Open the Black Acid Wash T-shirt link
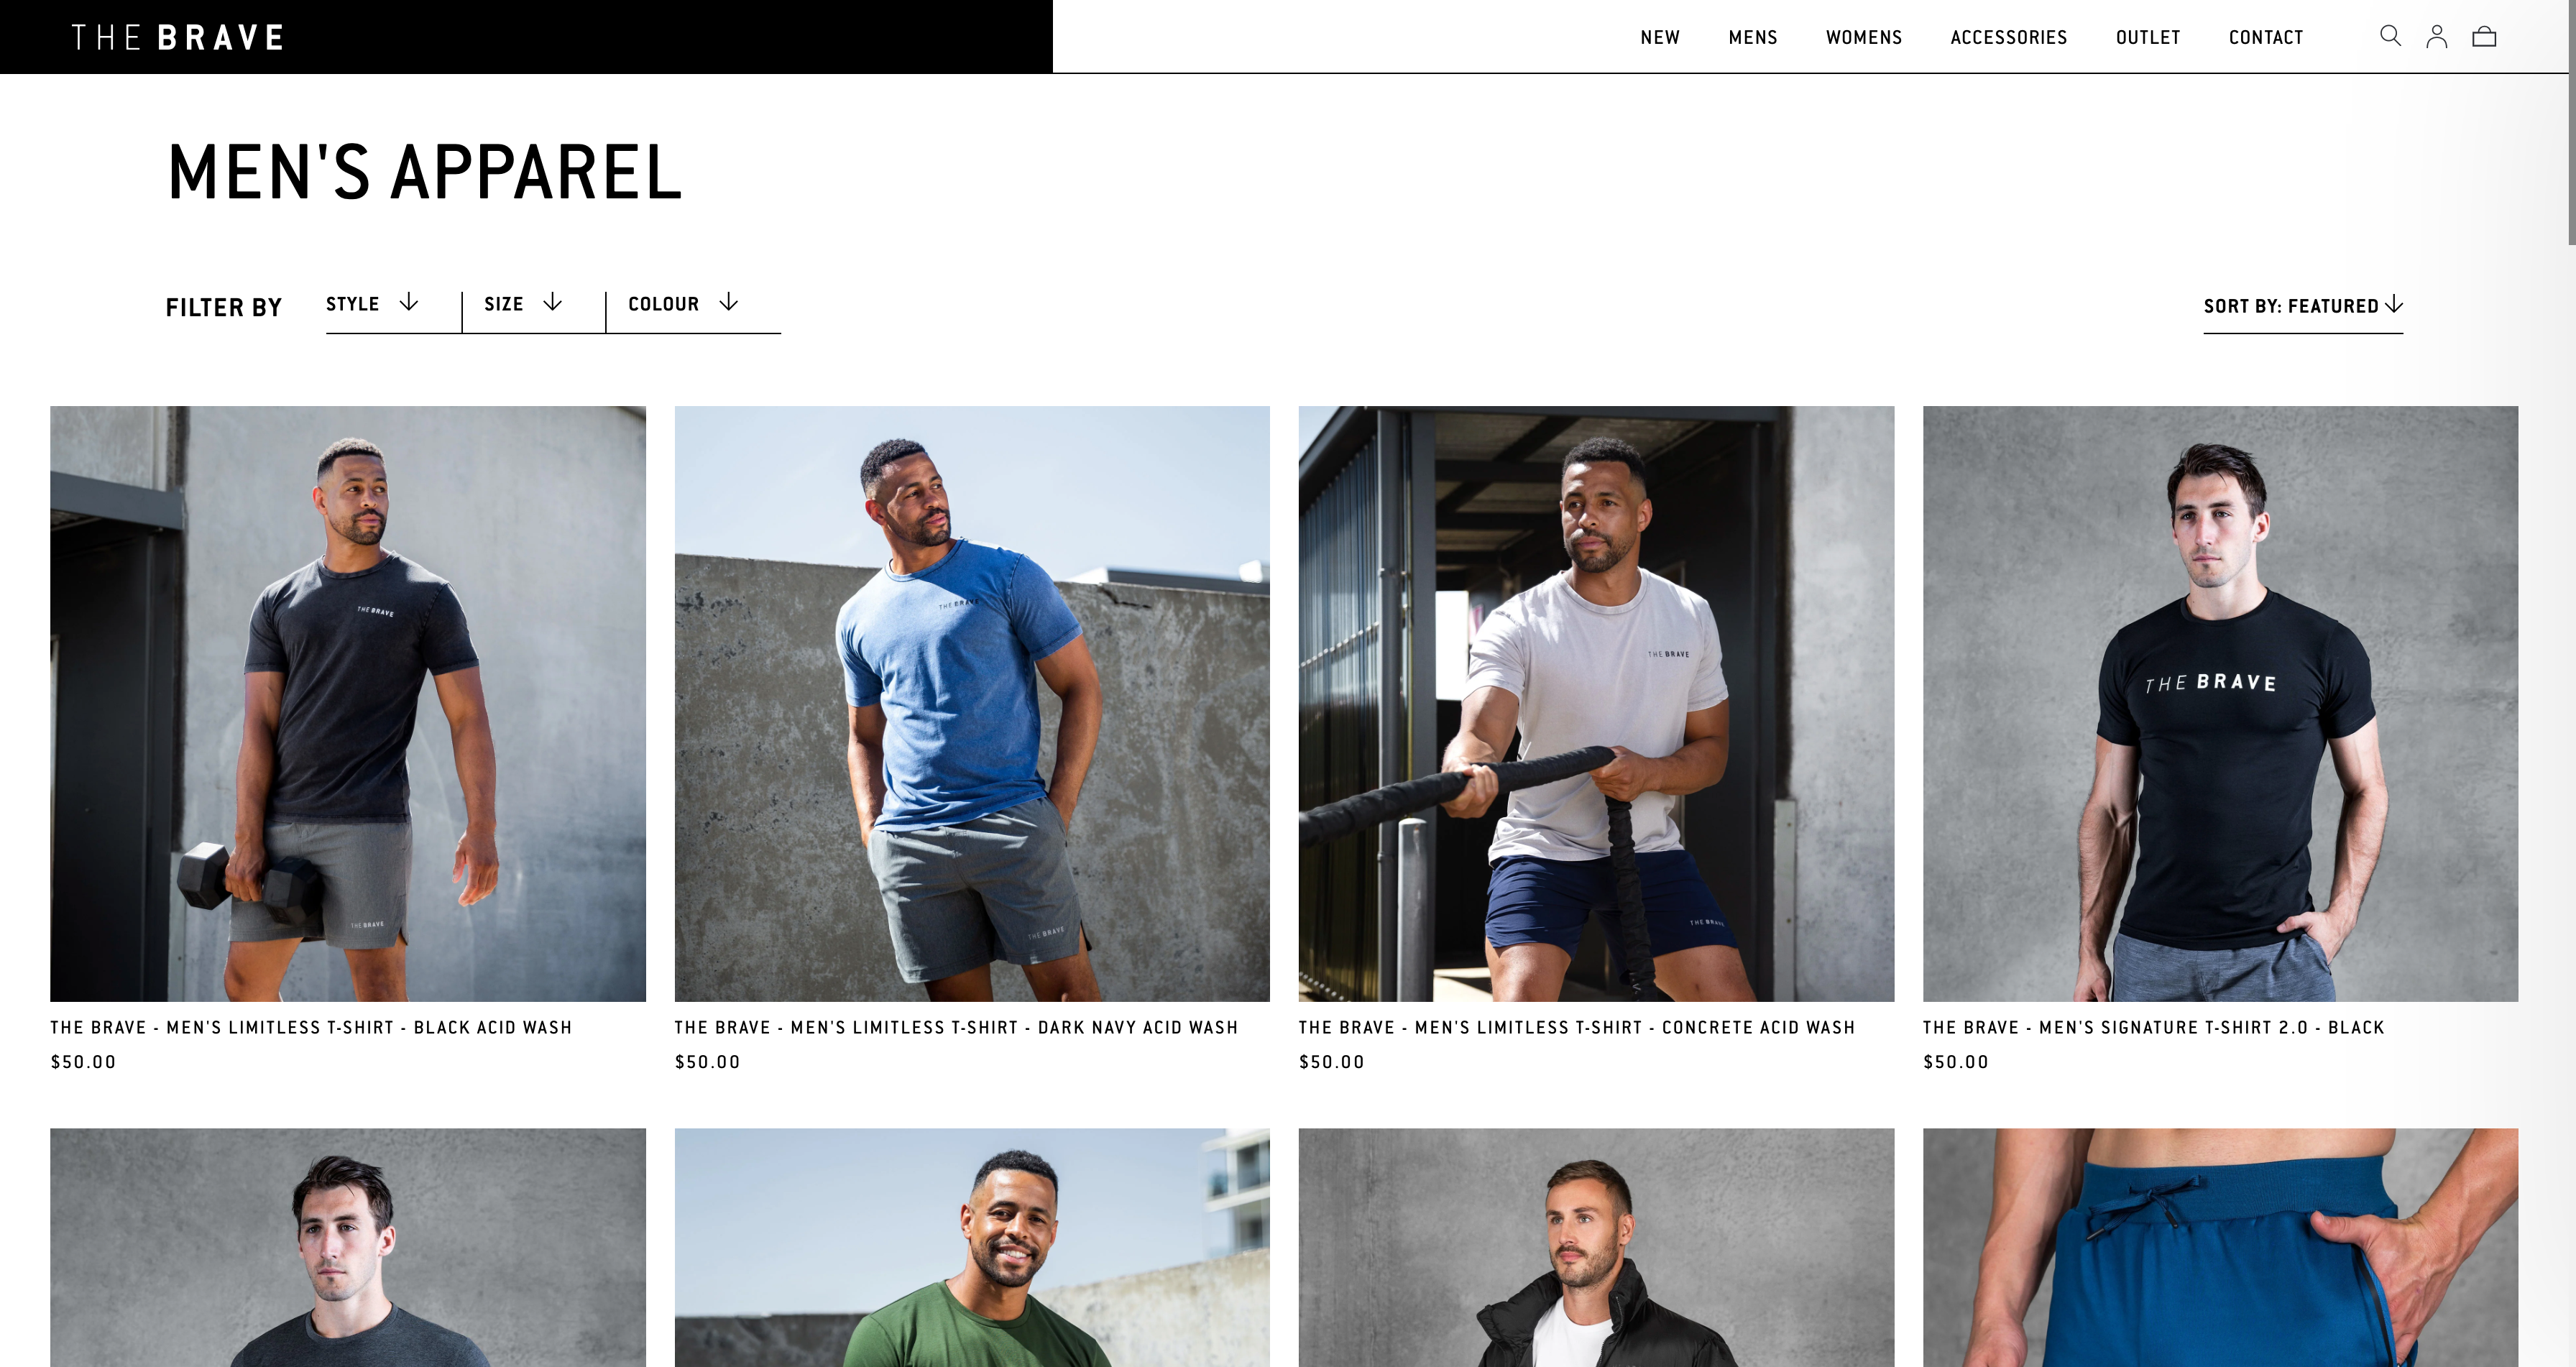Viewport: 2576px width, 1367px height. click(311, 1027)
